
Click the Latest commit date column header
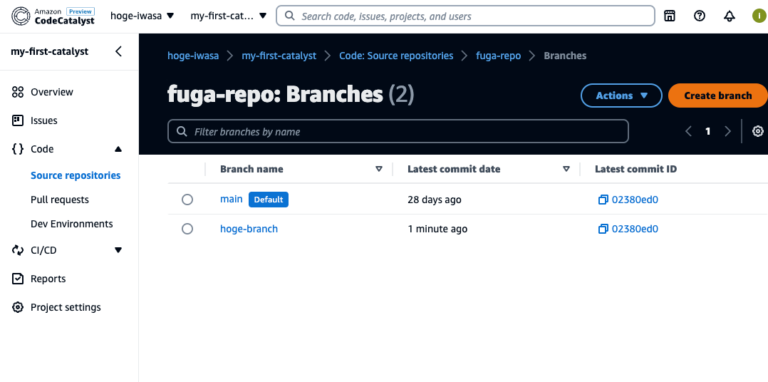pyautogui.click(x=454, y=169)
